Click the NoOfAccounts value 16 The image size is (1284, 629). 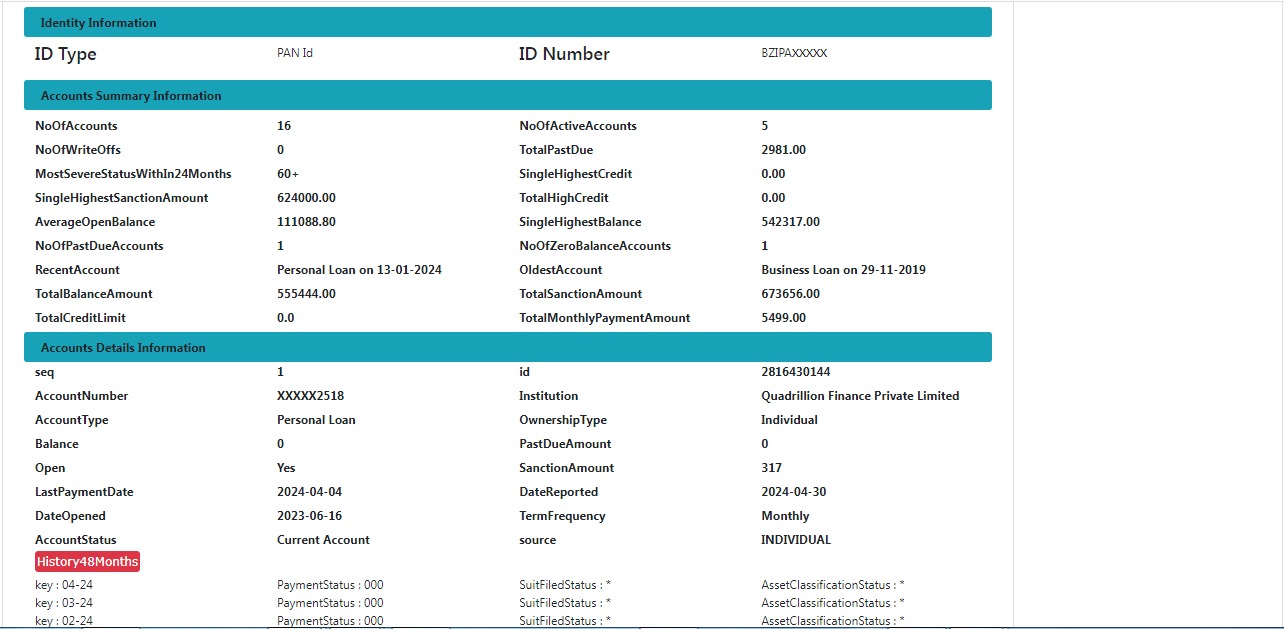pyautogui.click(x=284, y=126)
